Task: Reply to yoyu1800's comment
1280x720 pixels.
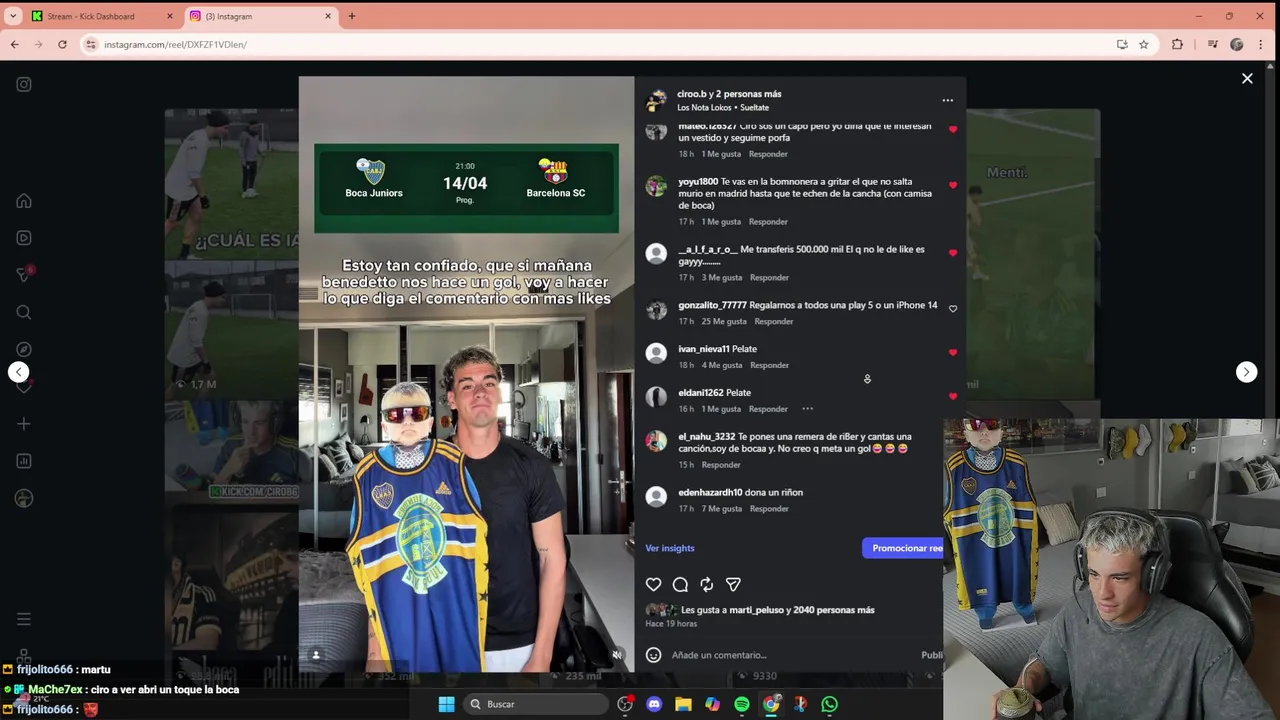Action: [768, 222]
